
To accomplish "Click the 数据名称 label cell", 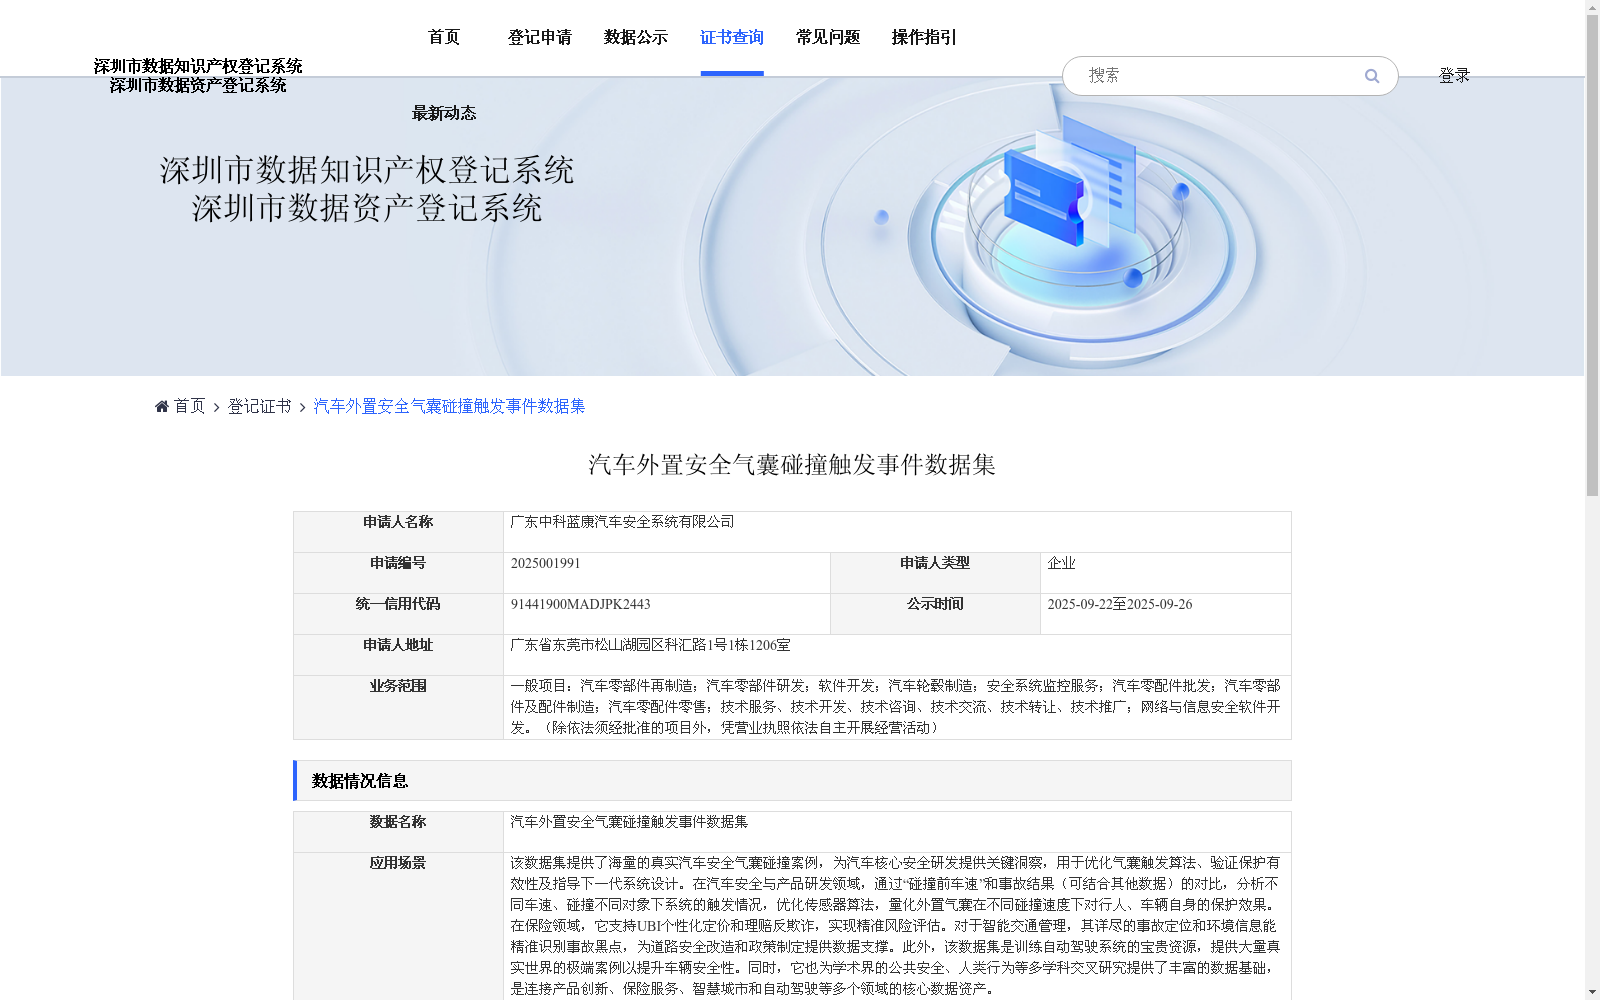I will coord(398,832).
